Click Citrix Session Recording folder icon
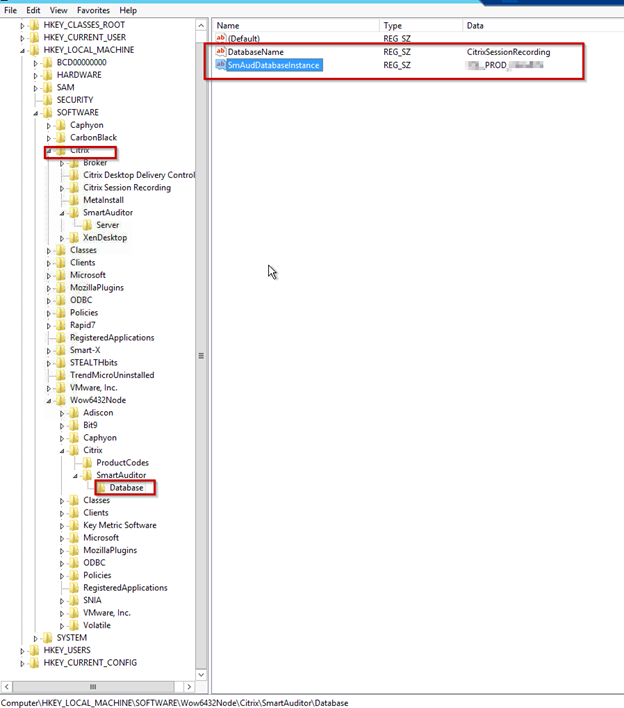 click(x=74, y=187)
